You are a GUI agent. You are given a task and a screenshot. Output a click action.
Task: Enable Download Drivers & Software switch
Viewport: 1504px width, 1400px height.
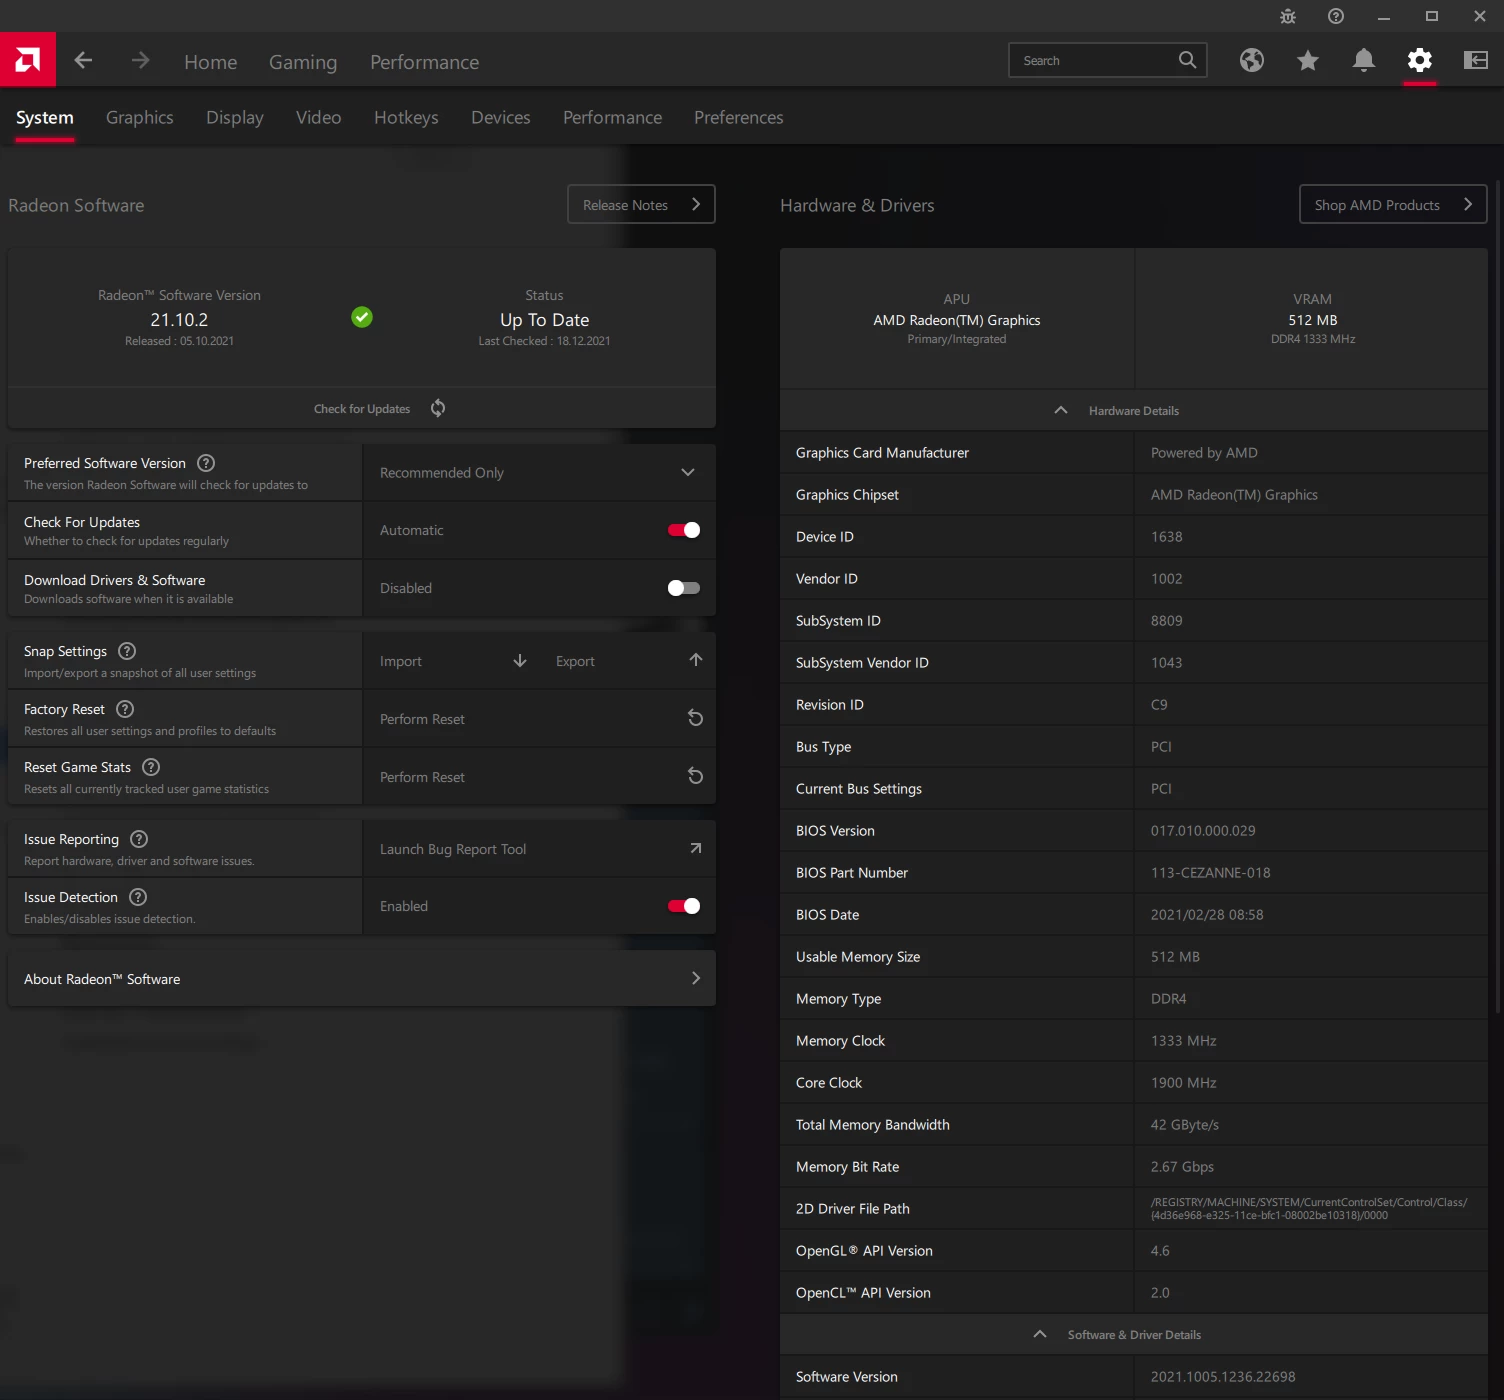point(684,588)
